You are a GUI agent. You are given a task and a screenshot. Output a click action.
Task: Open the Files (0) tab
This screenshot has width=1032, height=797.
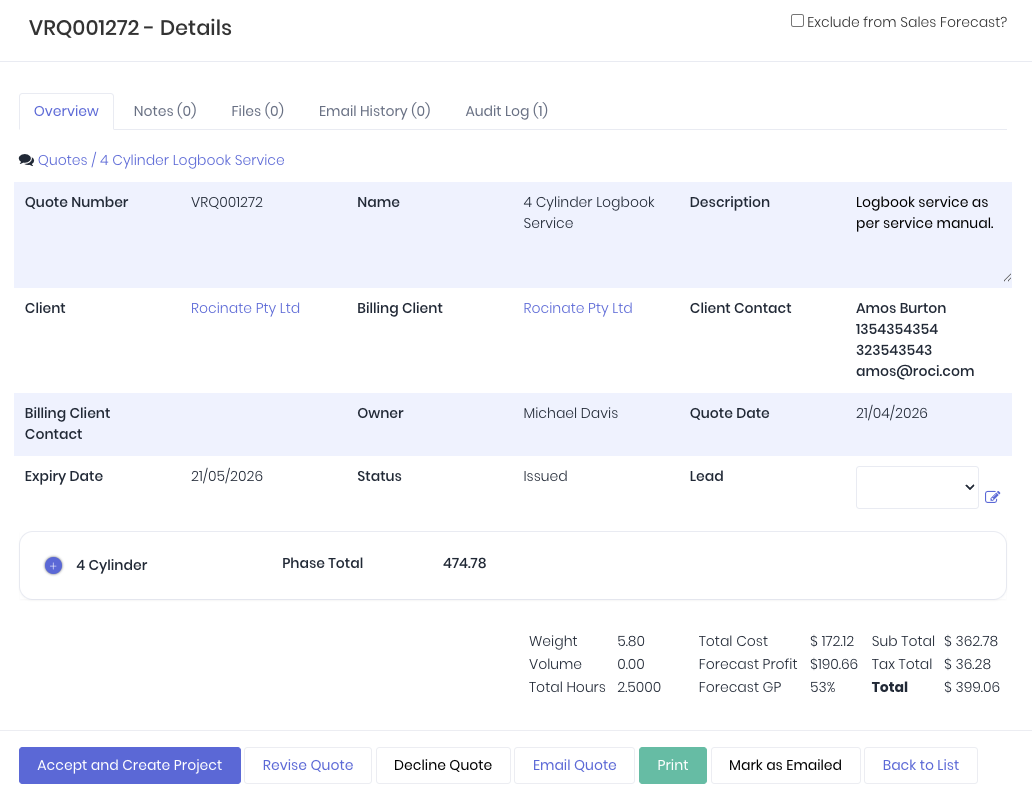(x=257, y=111)
